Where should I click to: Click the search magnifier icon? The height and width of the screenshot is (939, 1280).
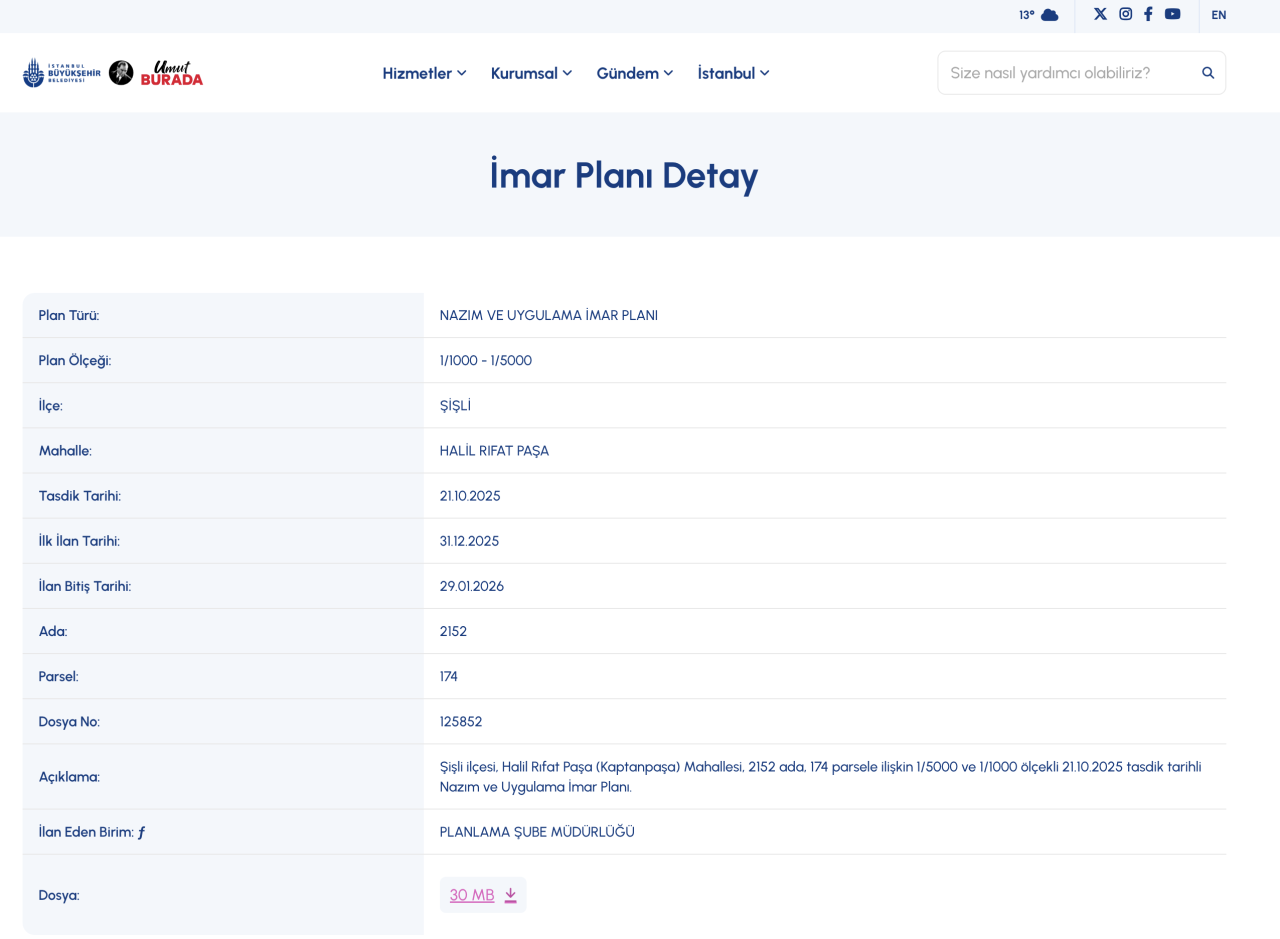[x=1208, y=73]
